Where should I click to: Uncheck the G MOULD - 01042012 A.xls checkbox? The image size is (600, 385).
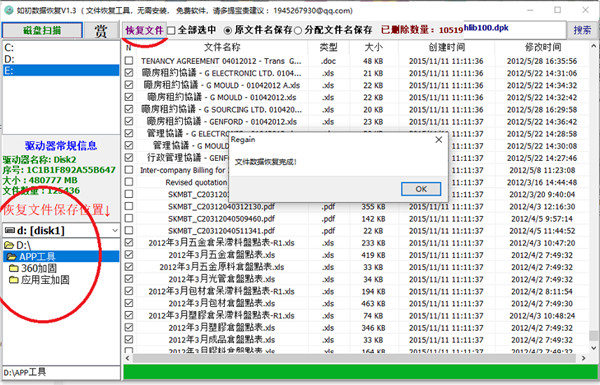[x=129, y=85]
